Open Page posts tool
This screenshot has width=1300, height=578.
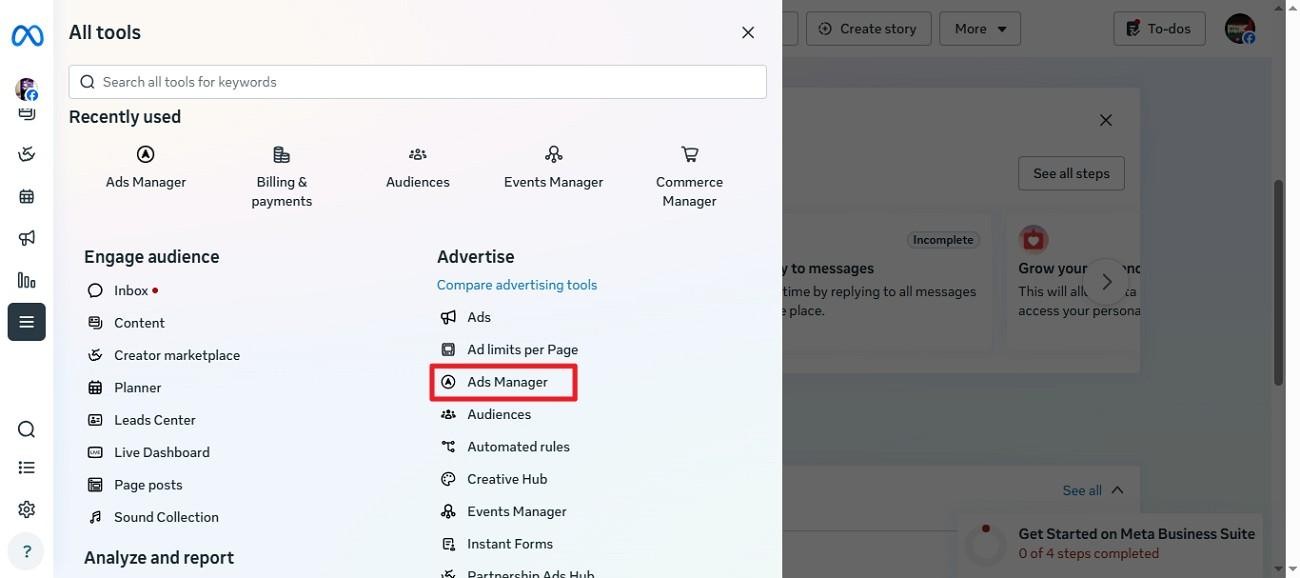click(x=148, y=485)
